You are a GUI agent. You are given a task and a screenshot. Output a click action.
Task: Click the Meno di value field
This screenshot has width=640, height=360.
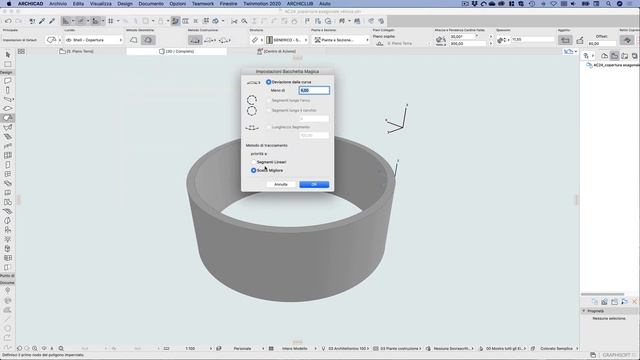(314, 90)
